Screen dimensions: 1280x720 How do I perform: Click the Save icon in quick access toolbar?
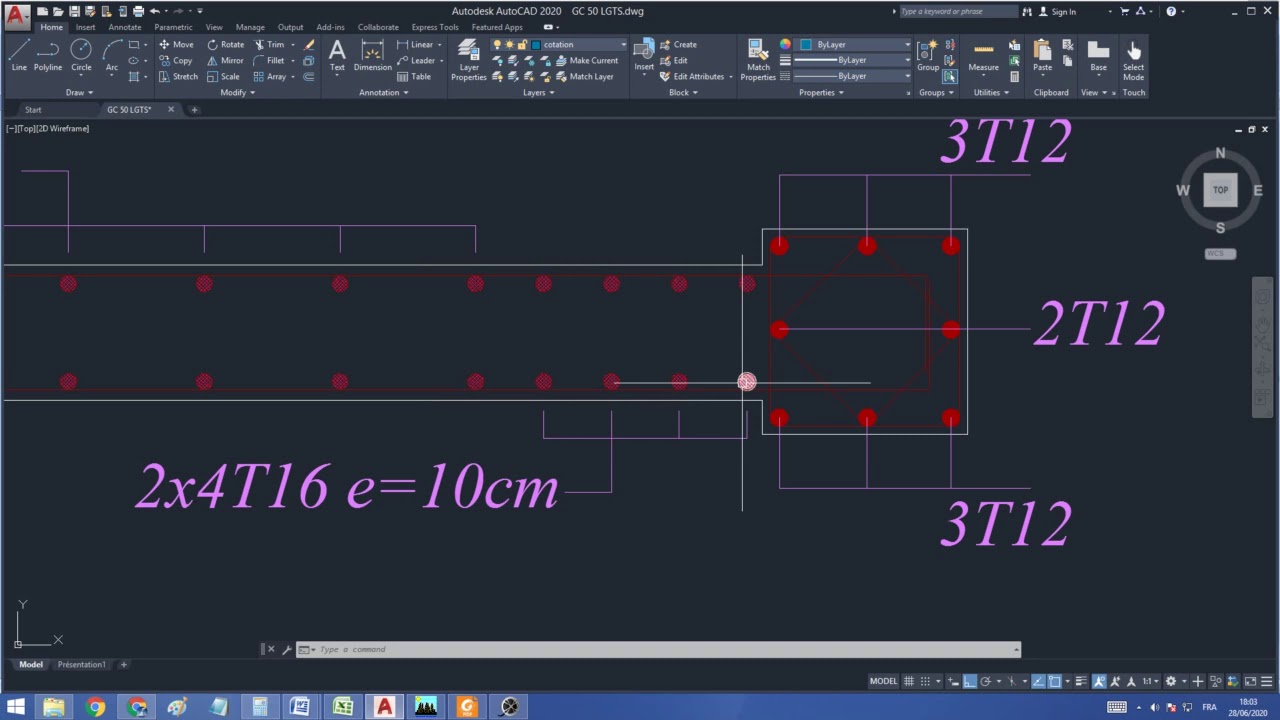(74, 11)
